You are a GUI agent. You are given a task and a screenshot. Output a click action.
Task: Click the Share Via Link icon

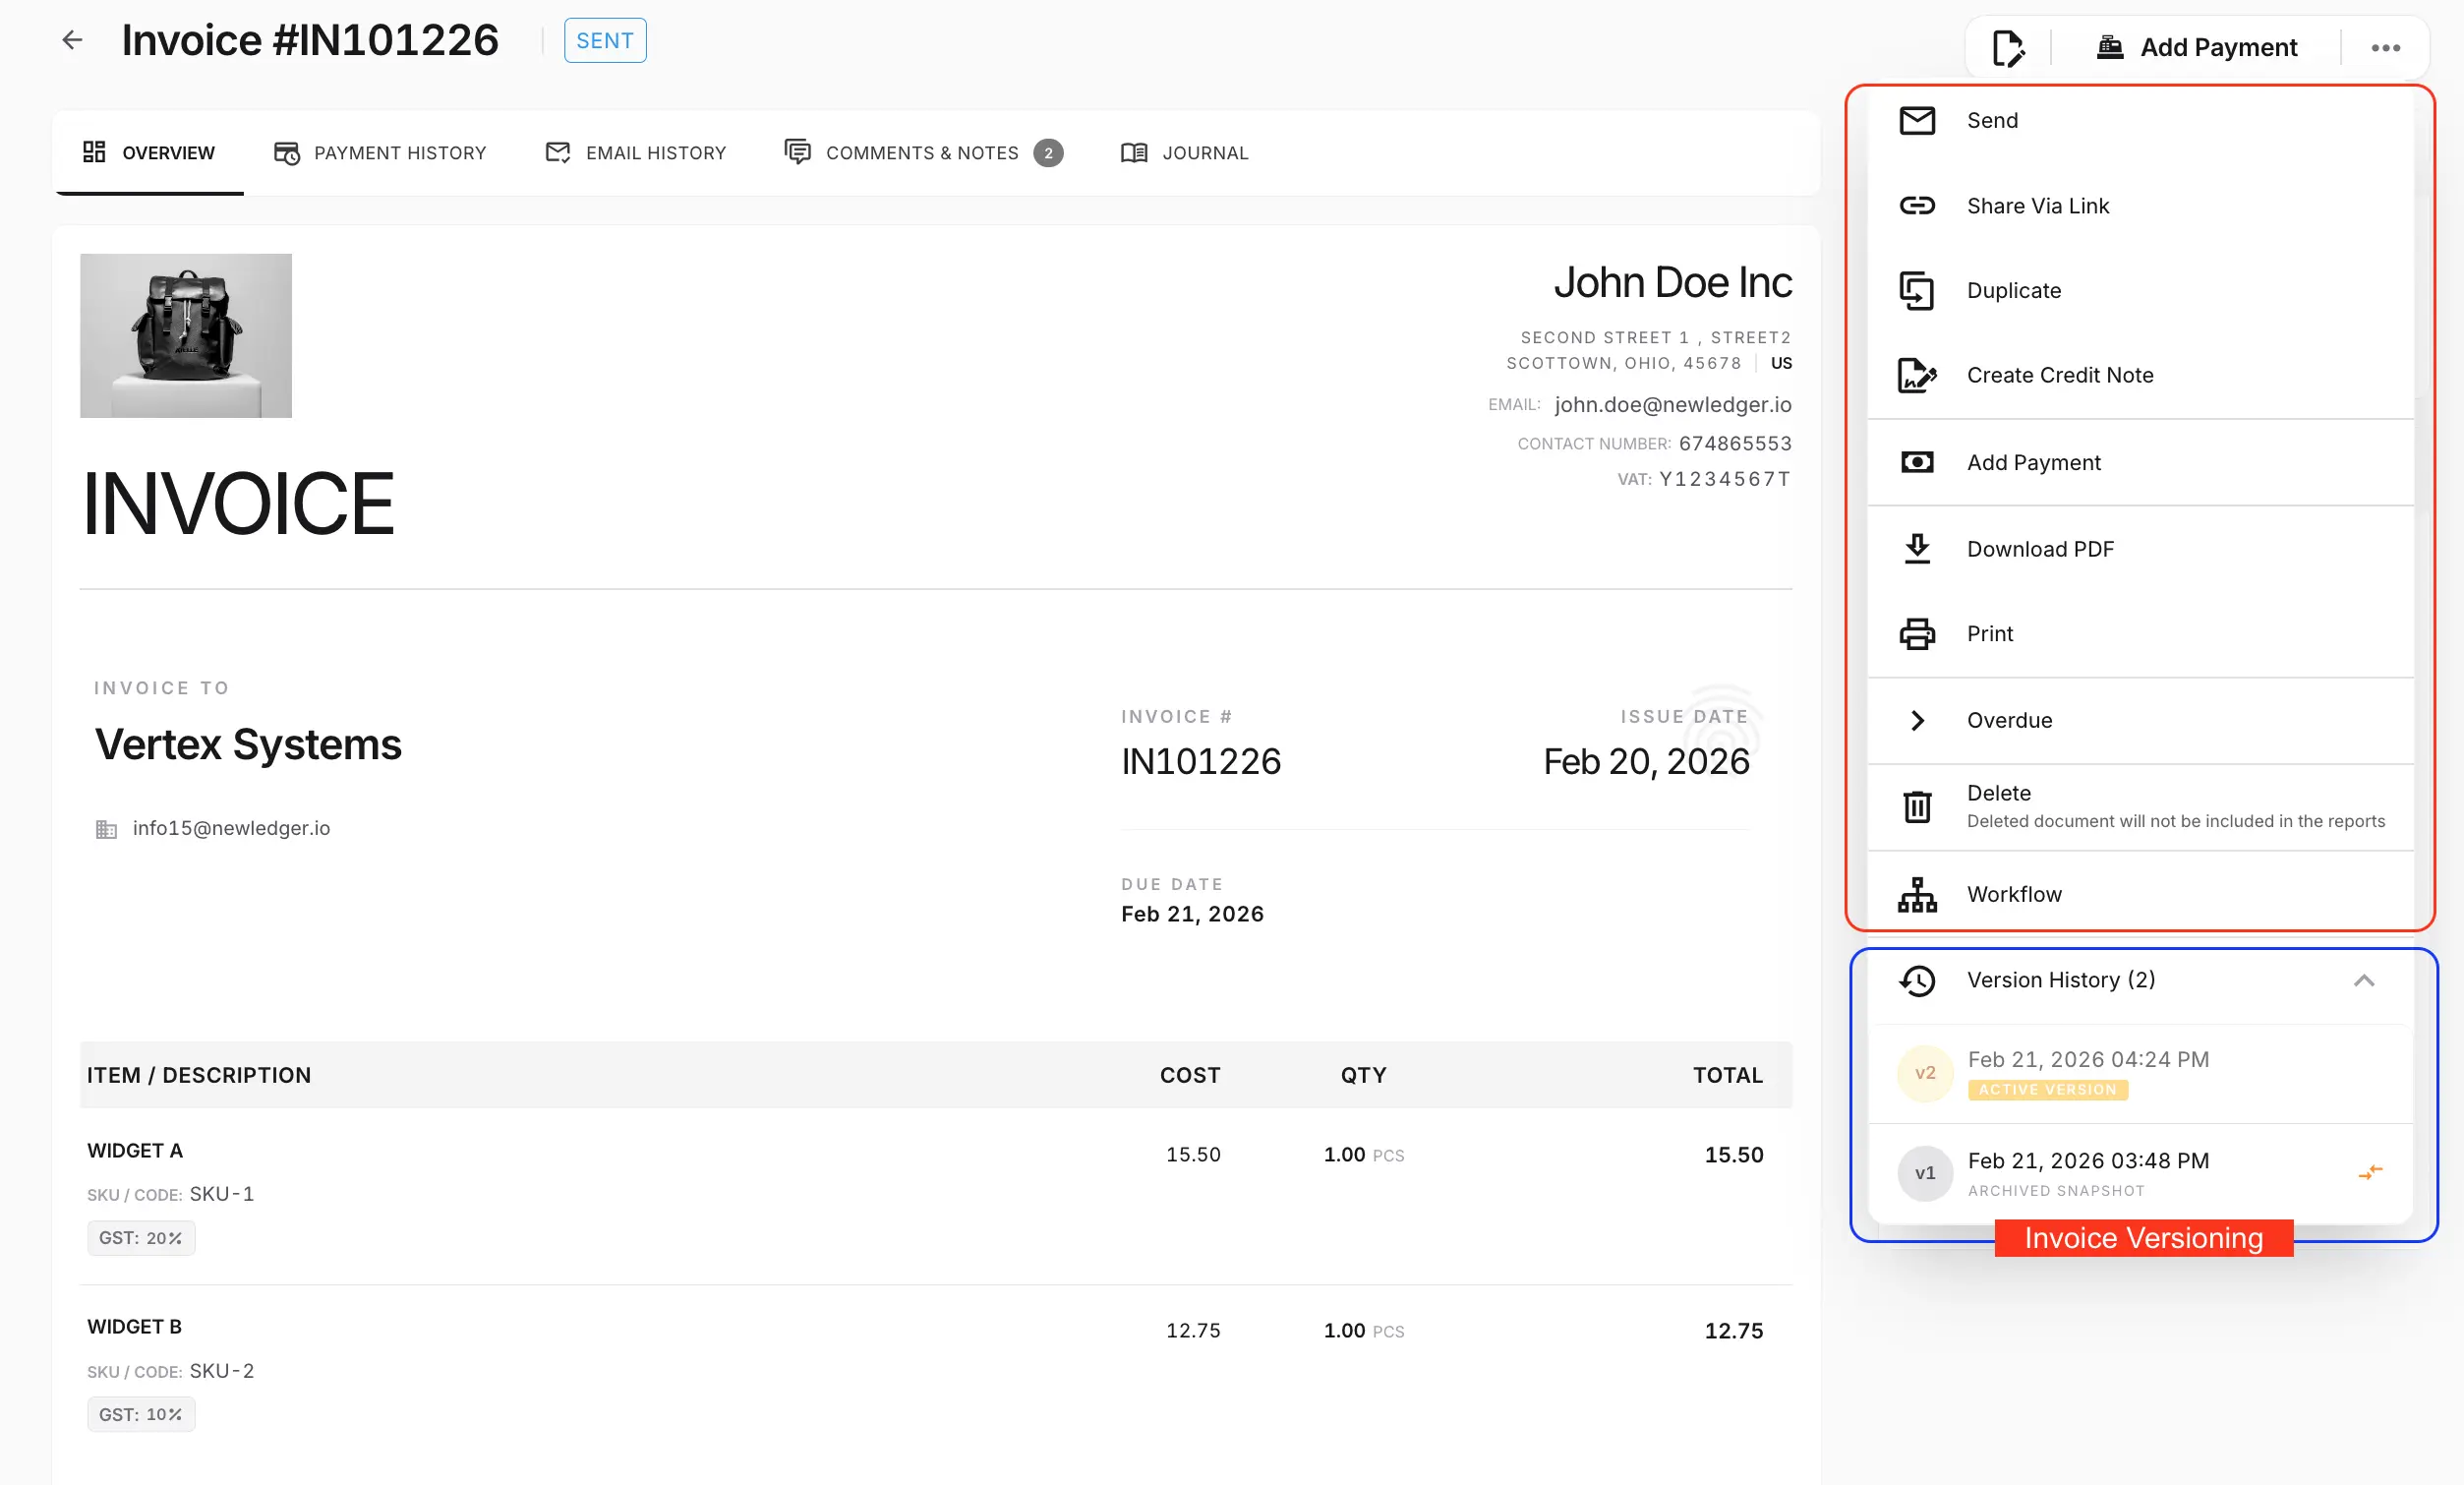coord(1918,205)
